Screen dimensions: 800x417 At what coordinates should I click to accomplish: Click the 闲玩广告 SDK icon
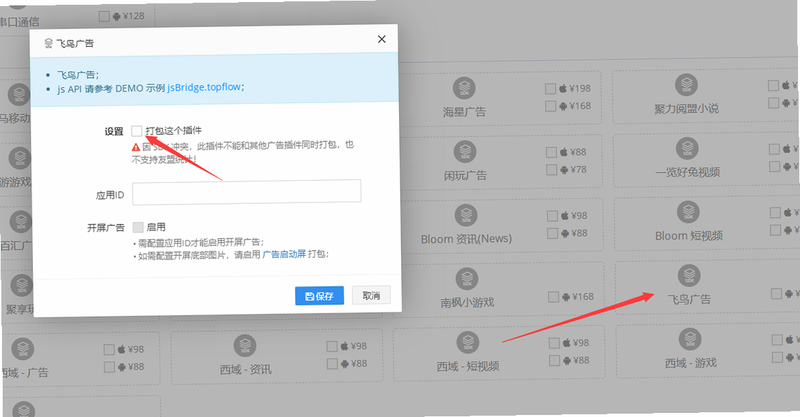pos(465,152)
